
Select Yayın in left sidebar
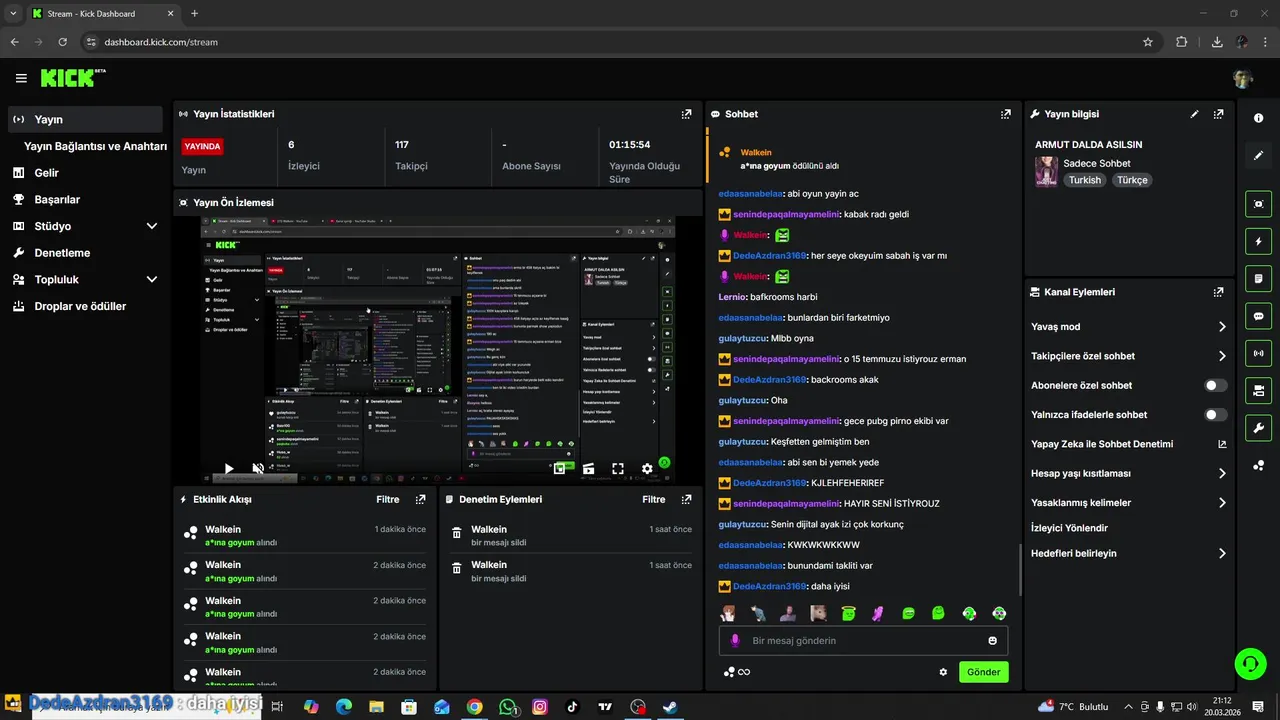click(85, 119)
